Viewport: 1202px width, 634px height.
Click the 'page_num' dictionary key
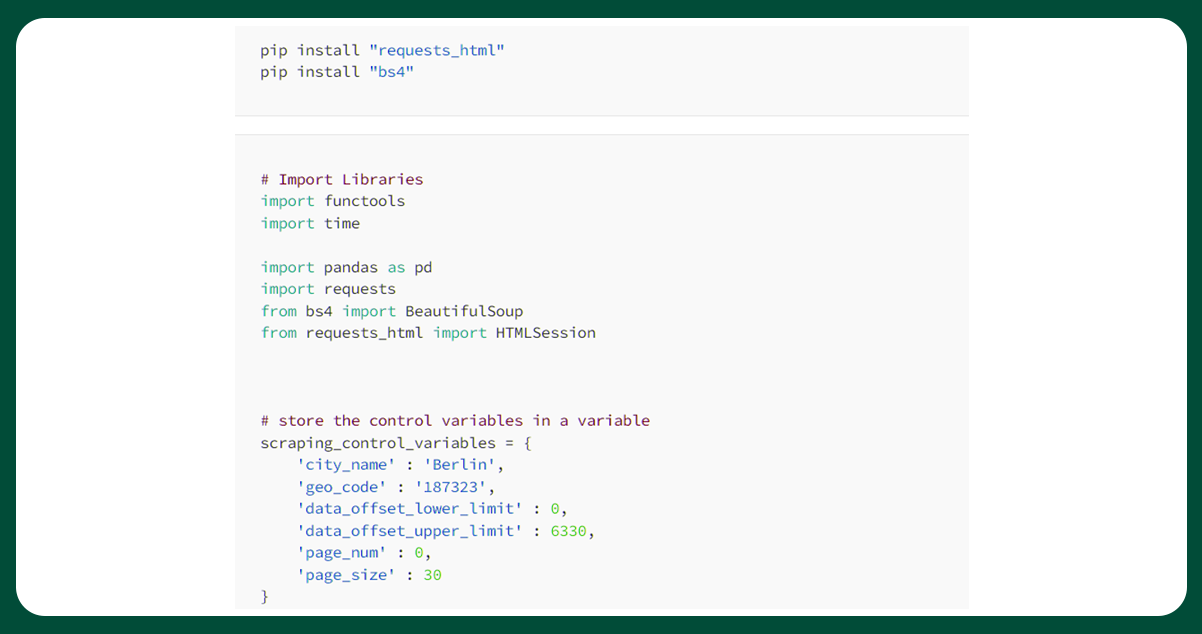pyautogui.click(x=342, y=553)
